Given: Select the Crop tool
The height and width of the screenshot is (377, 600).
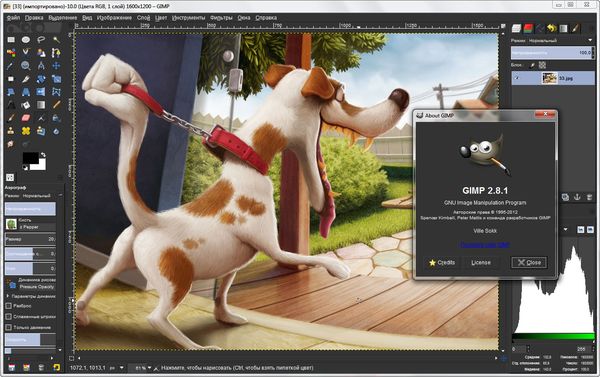Looking at the screenshot, I should [x=26, y=79].
